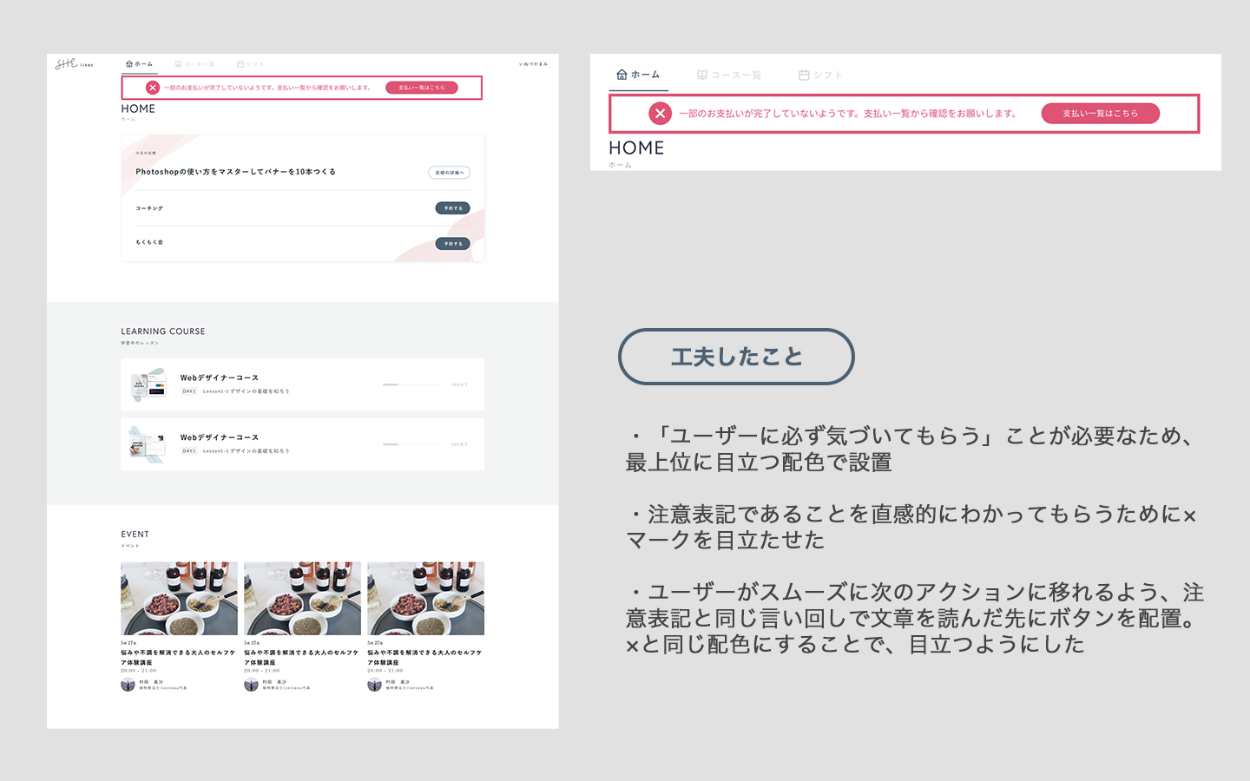Open the second event photo thumbnail
The height and width of the screenshot is (781, 1250).
click(302, 598)
